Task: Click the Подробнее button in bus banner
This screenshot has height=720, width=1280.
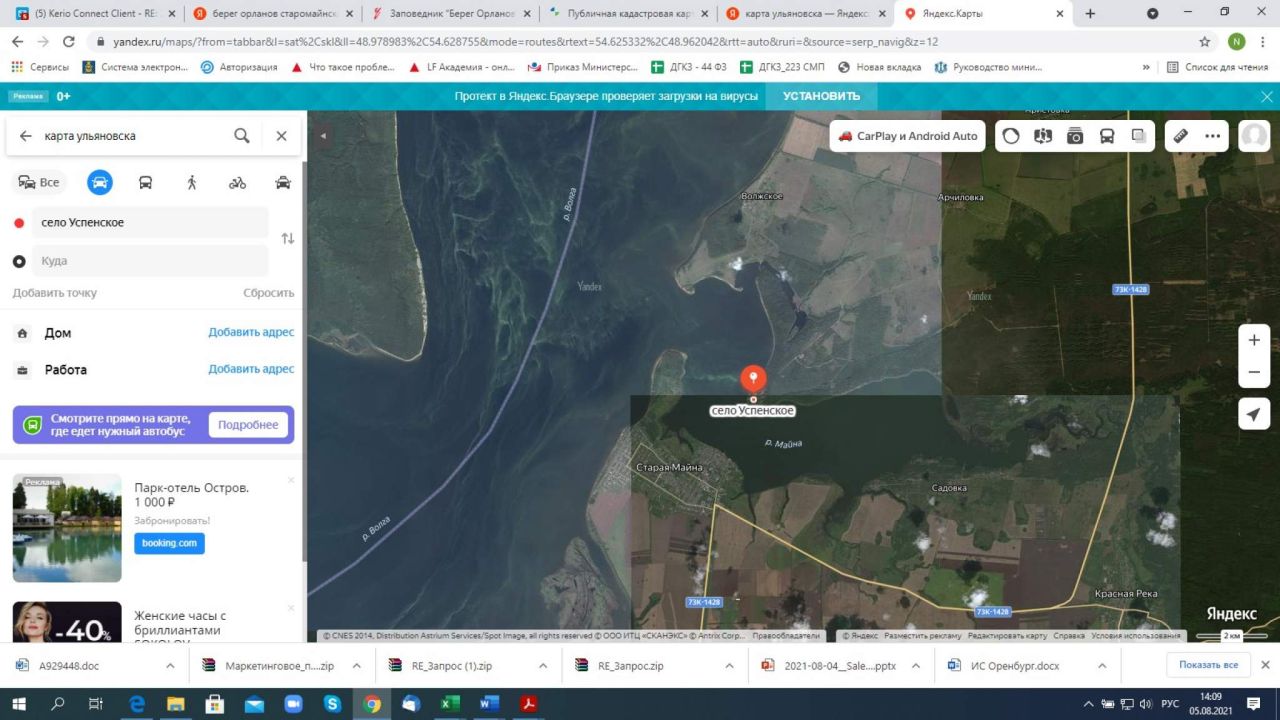Action: [248, 425]
